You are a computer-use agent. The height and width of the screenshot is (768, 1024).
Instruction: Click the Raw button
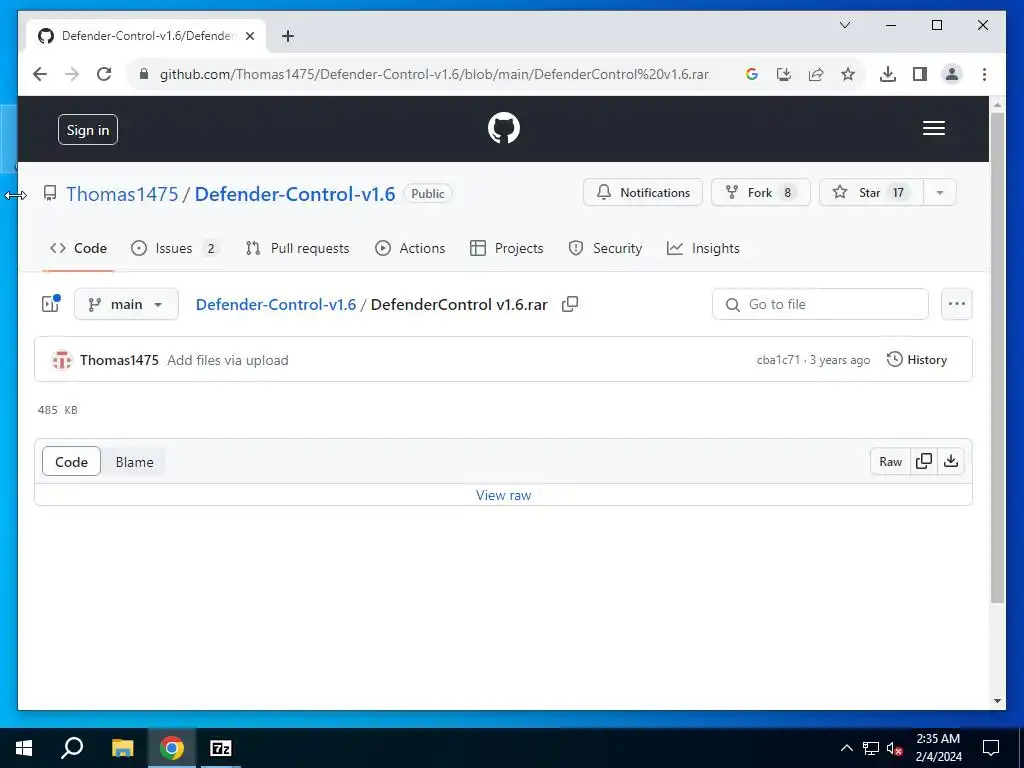(x=890, y=462)
